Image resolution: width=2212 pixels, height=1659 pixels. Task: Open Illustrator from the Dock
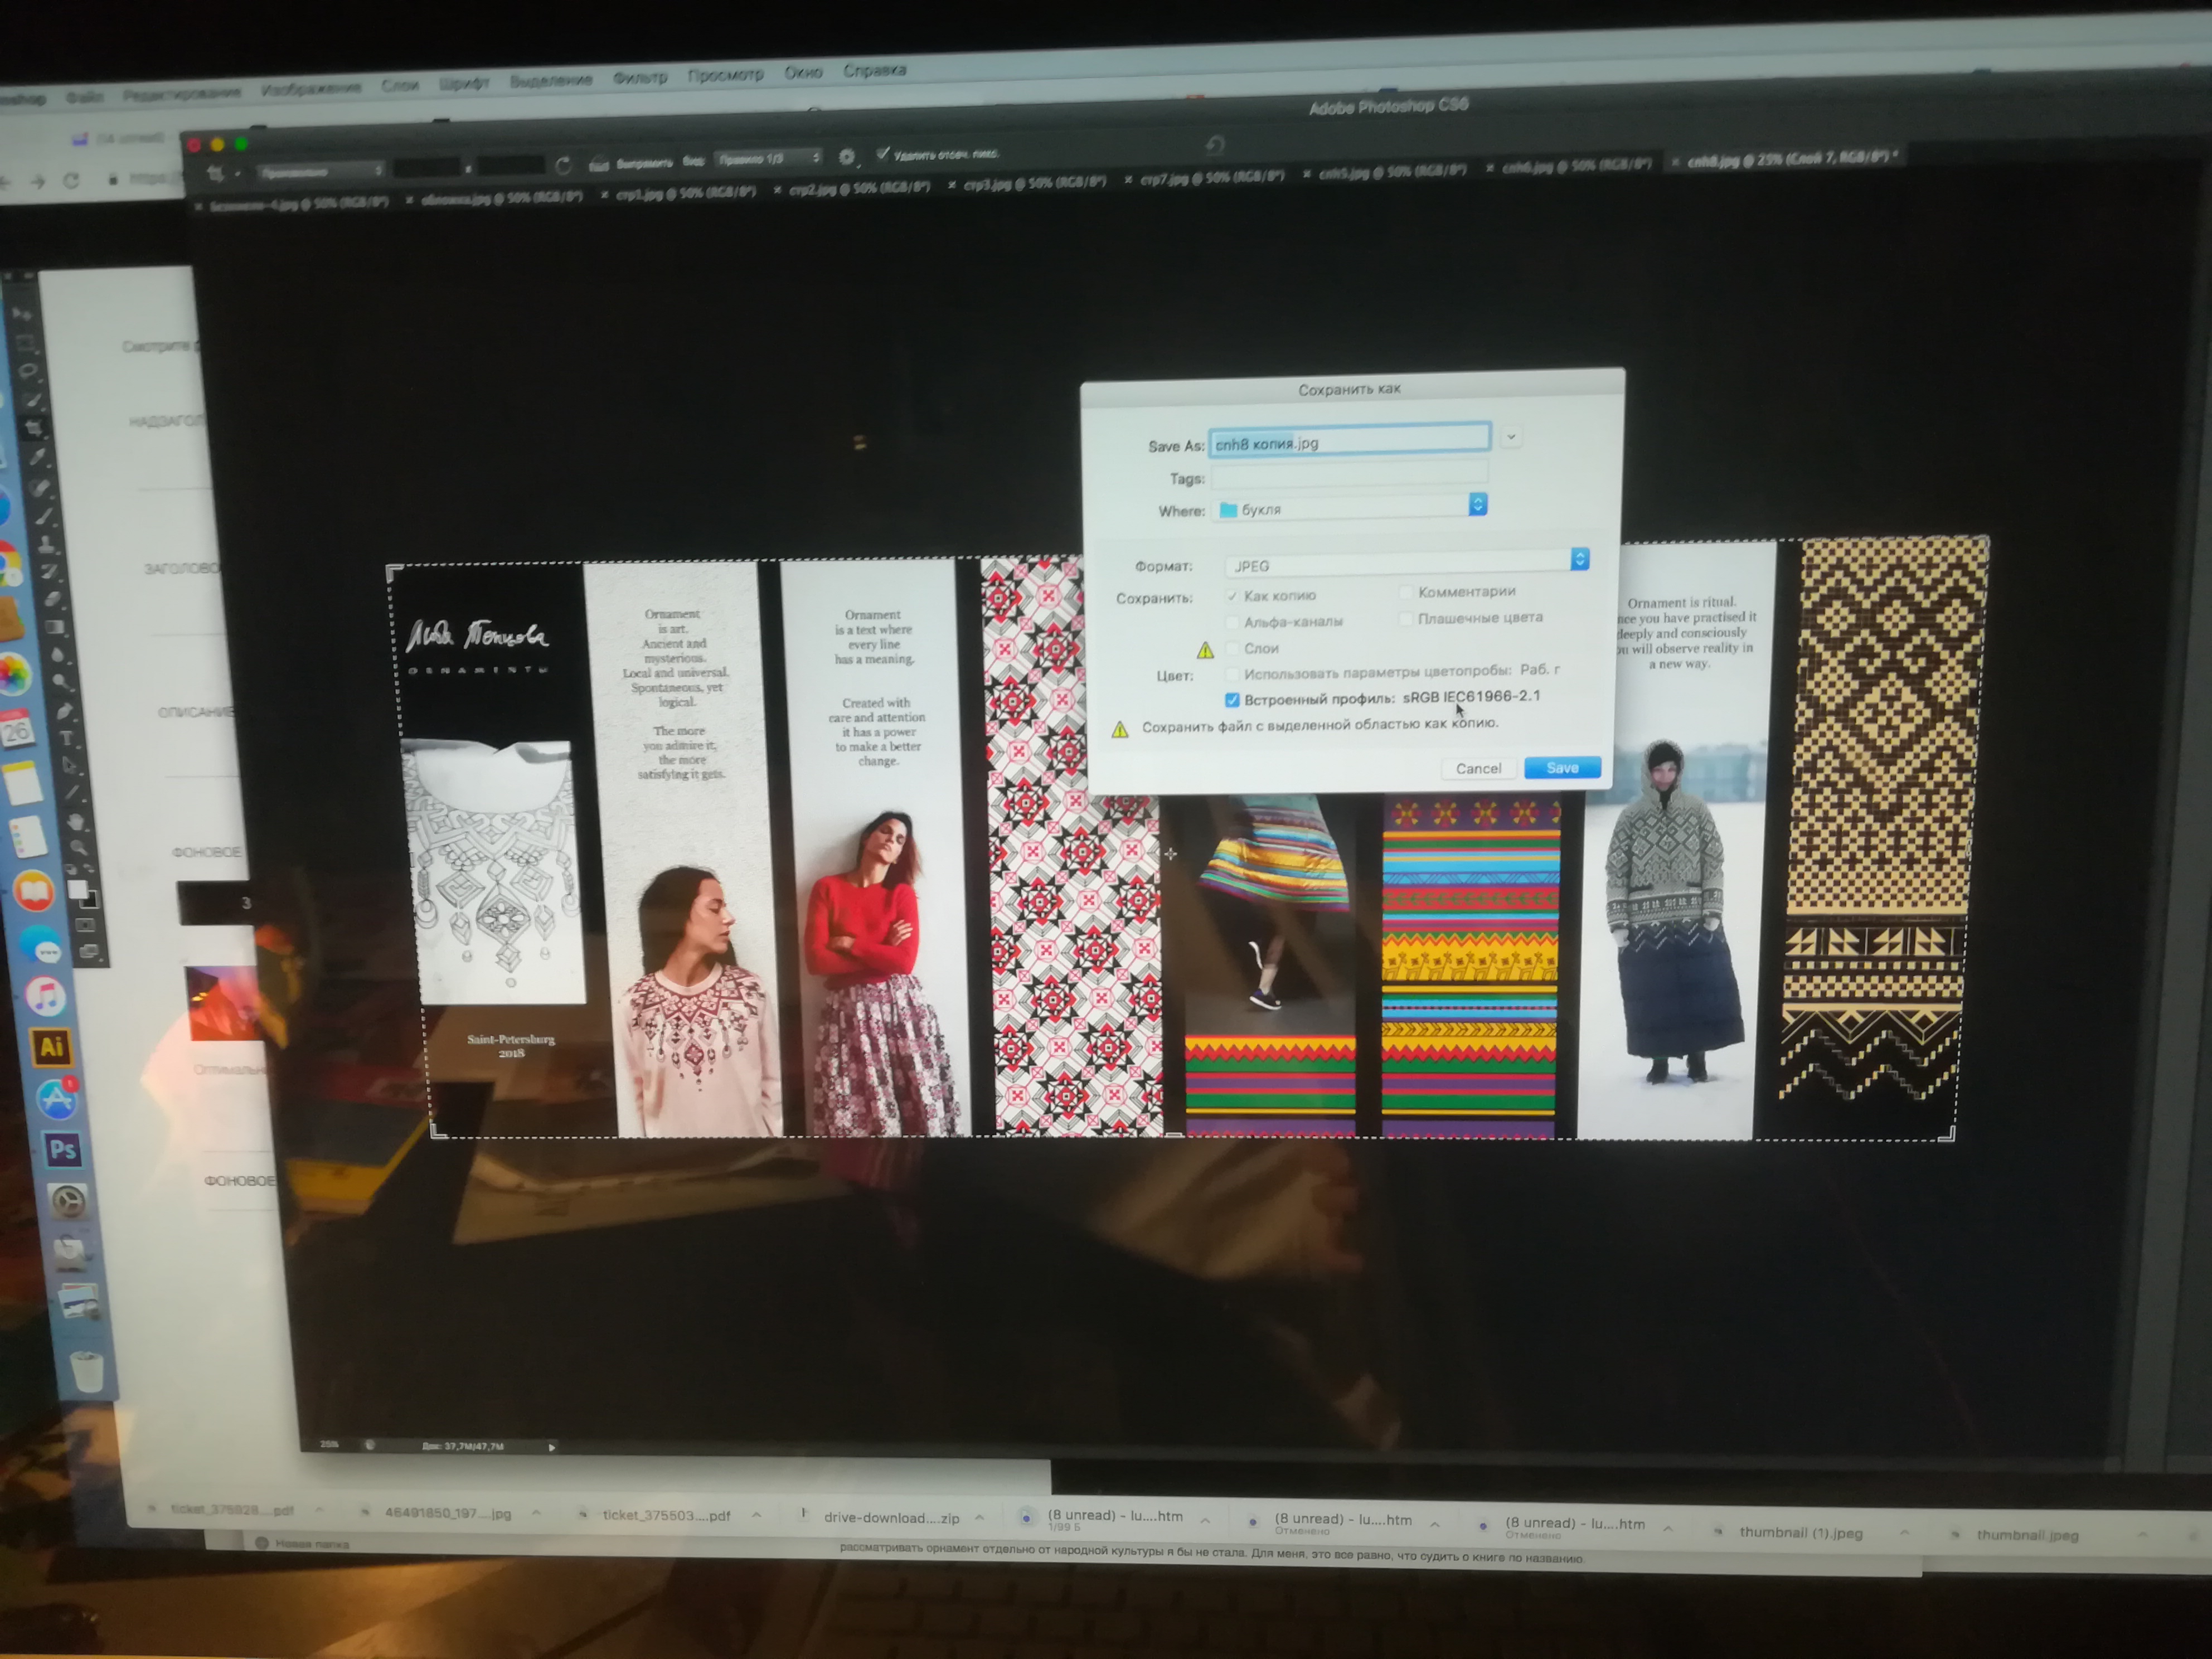coord(51,1047)
